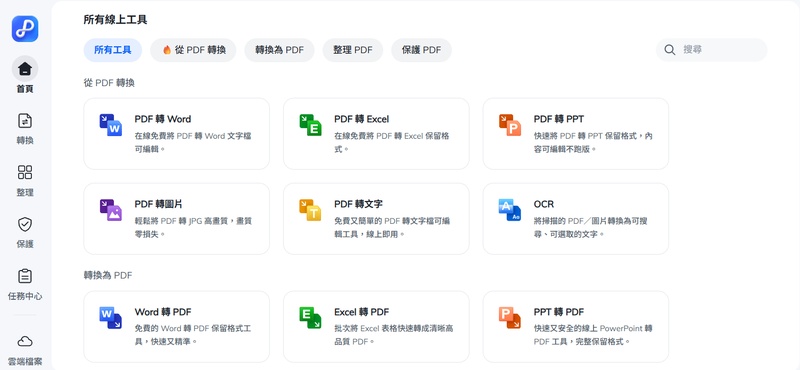800x370 pixels.
Task: Click the PDF 轉 Word description text
Action: click(x=193, y=143)
